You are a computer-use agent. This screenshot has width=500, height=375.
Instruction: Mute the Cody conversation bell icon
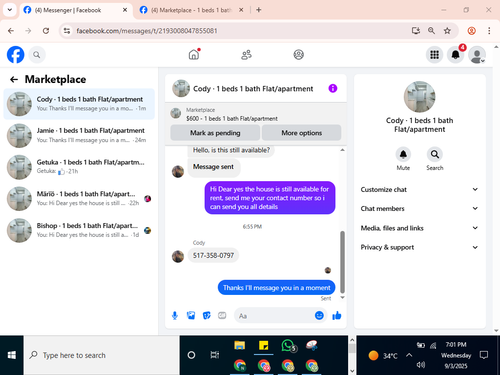(403, 154)
